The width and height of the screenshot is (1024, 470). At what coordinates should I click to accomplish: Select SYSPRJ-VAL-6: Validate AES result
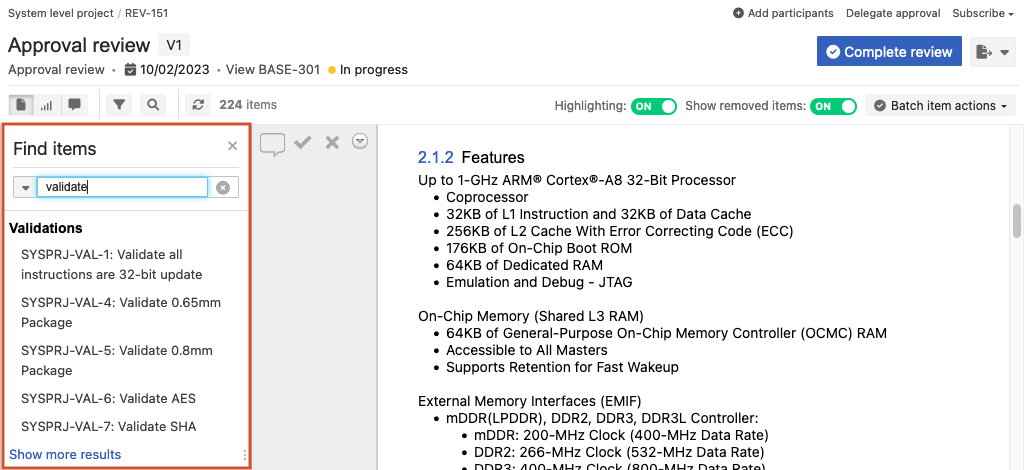[108, 398]
